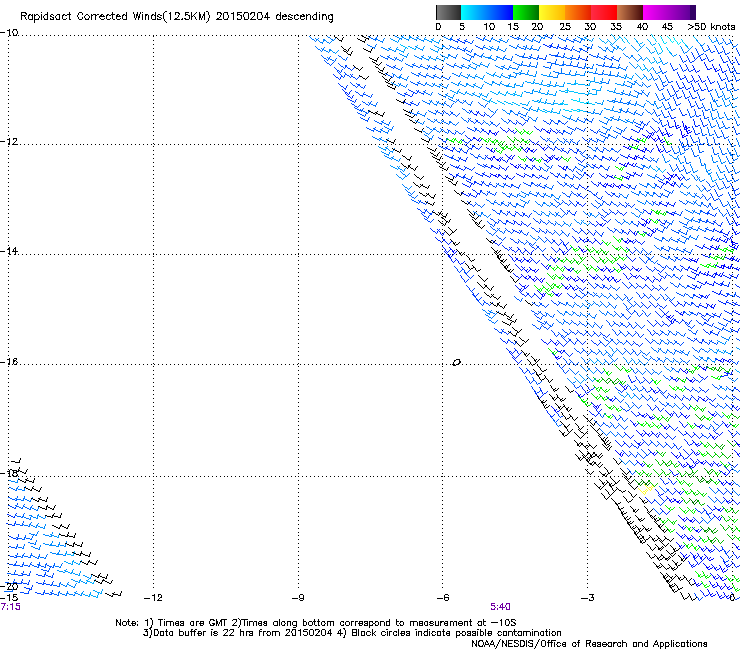The image size is (740, 650).
Task: Click the NOAA/NESDIS credit text
Action: pyautogui.click(x=589, y=643)
